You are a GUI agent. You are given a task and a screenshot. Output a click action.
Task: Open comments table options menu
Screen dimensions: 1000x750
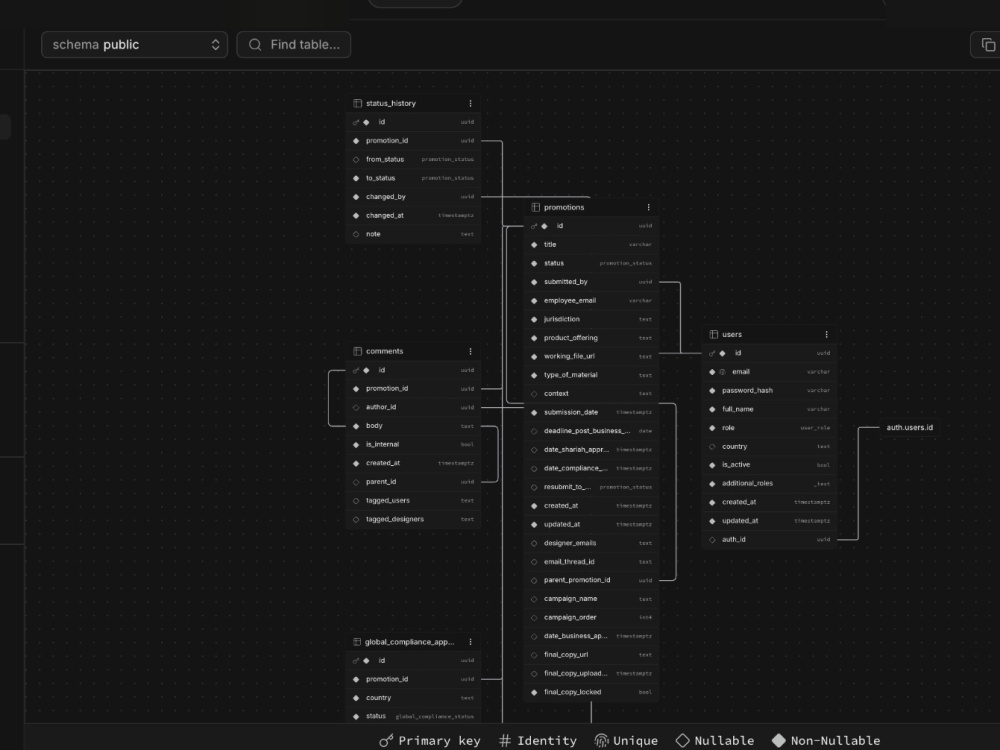(471, 351)
